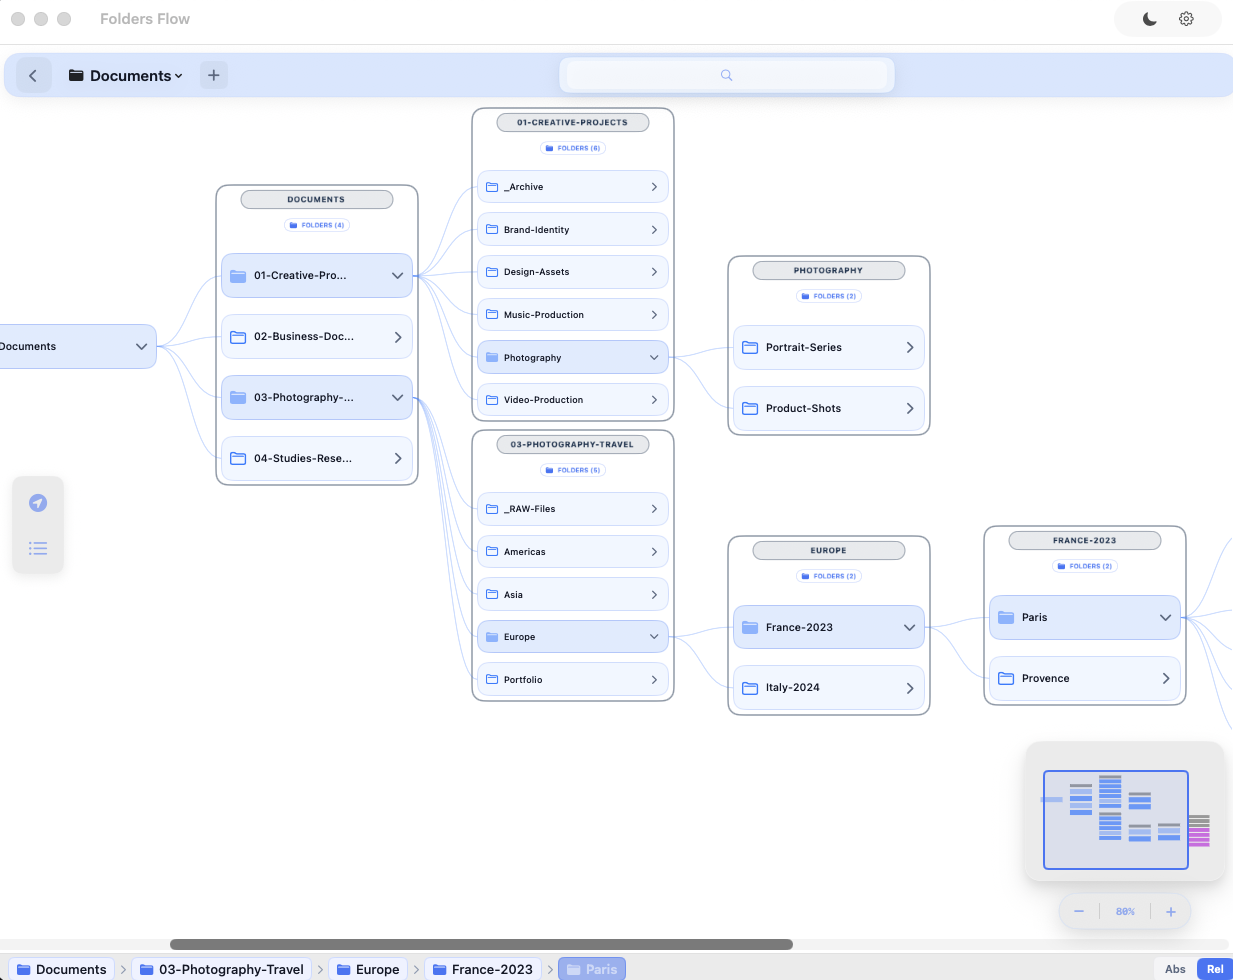
Task: Open the list view icon below the navigation arrow
Action: tap(38, 548)
